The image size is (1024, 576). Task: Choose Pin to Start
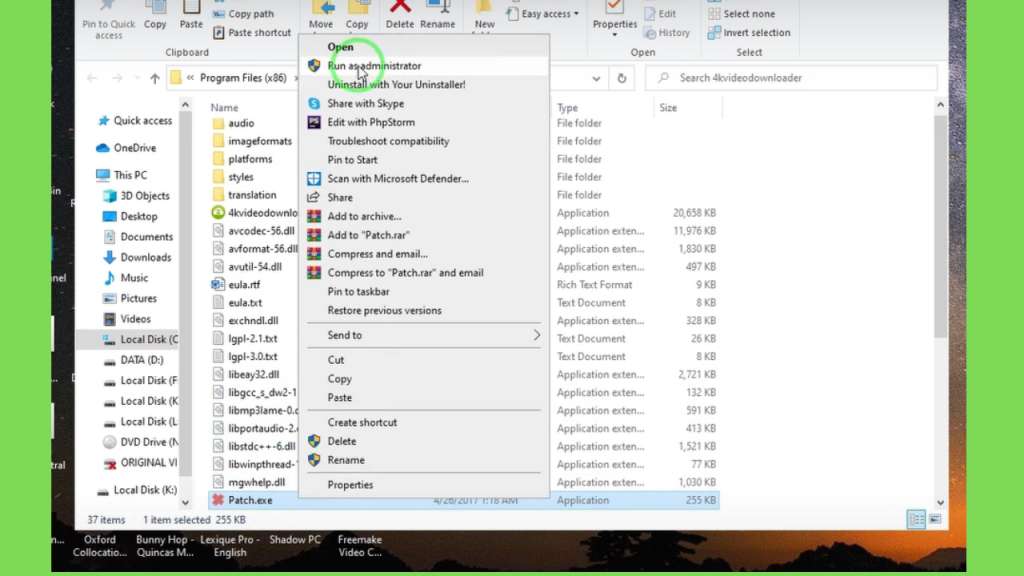coord(352,160)
